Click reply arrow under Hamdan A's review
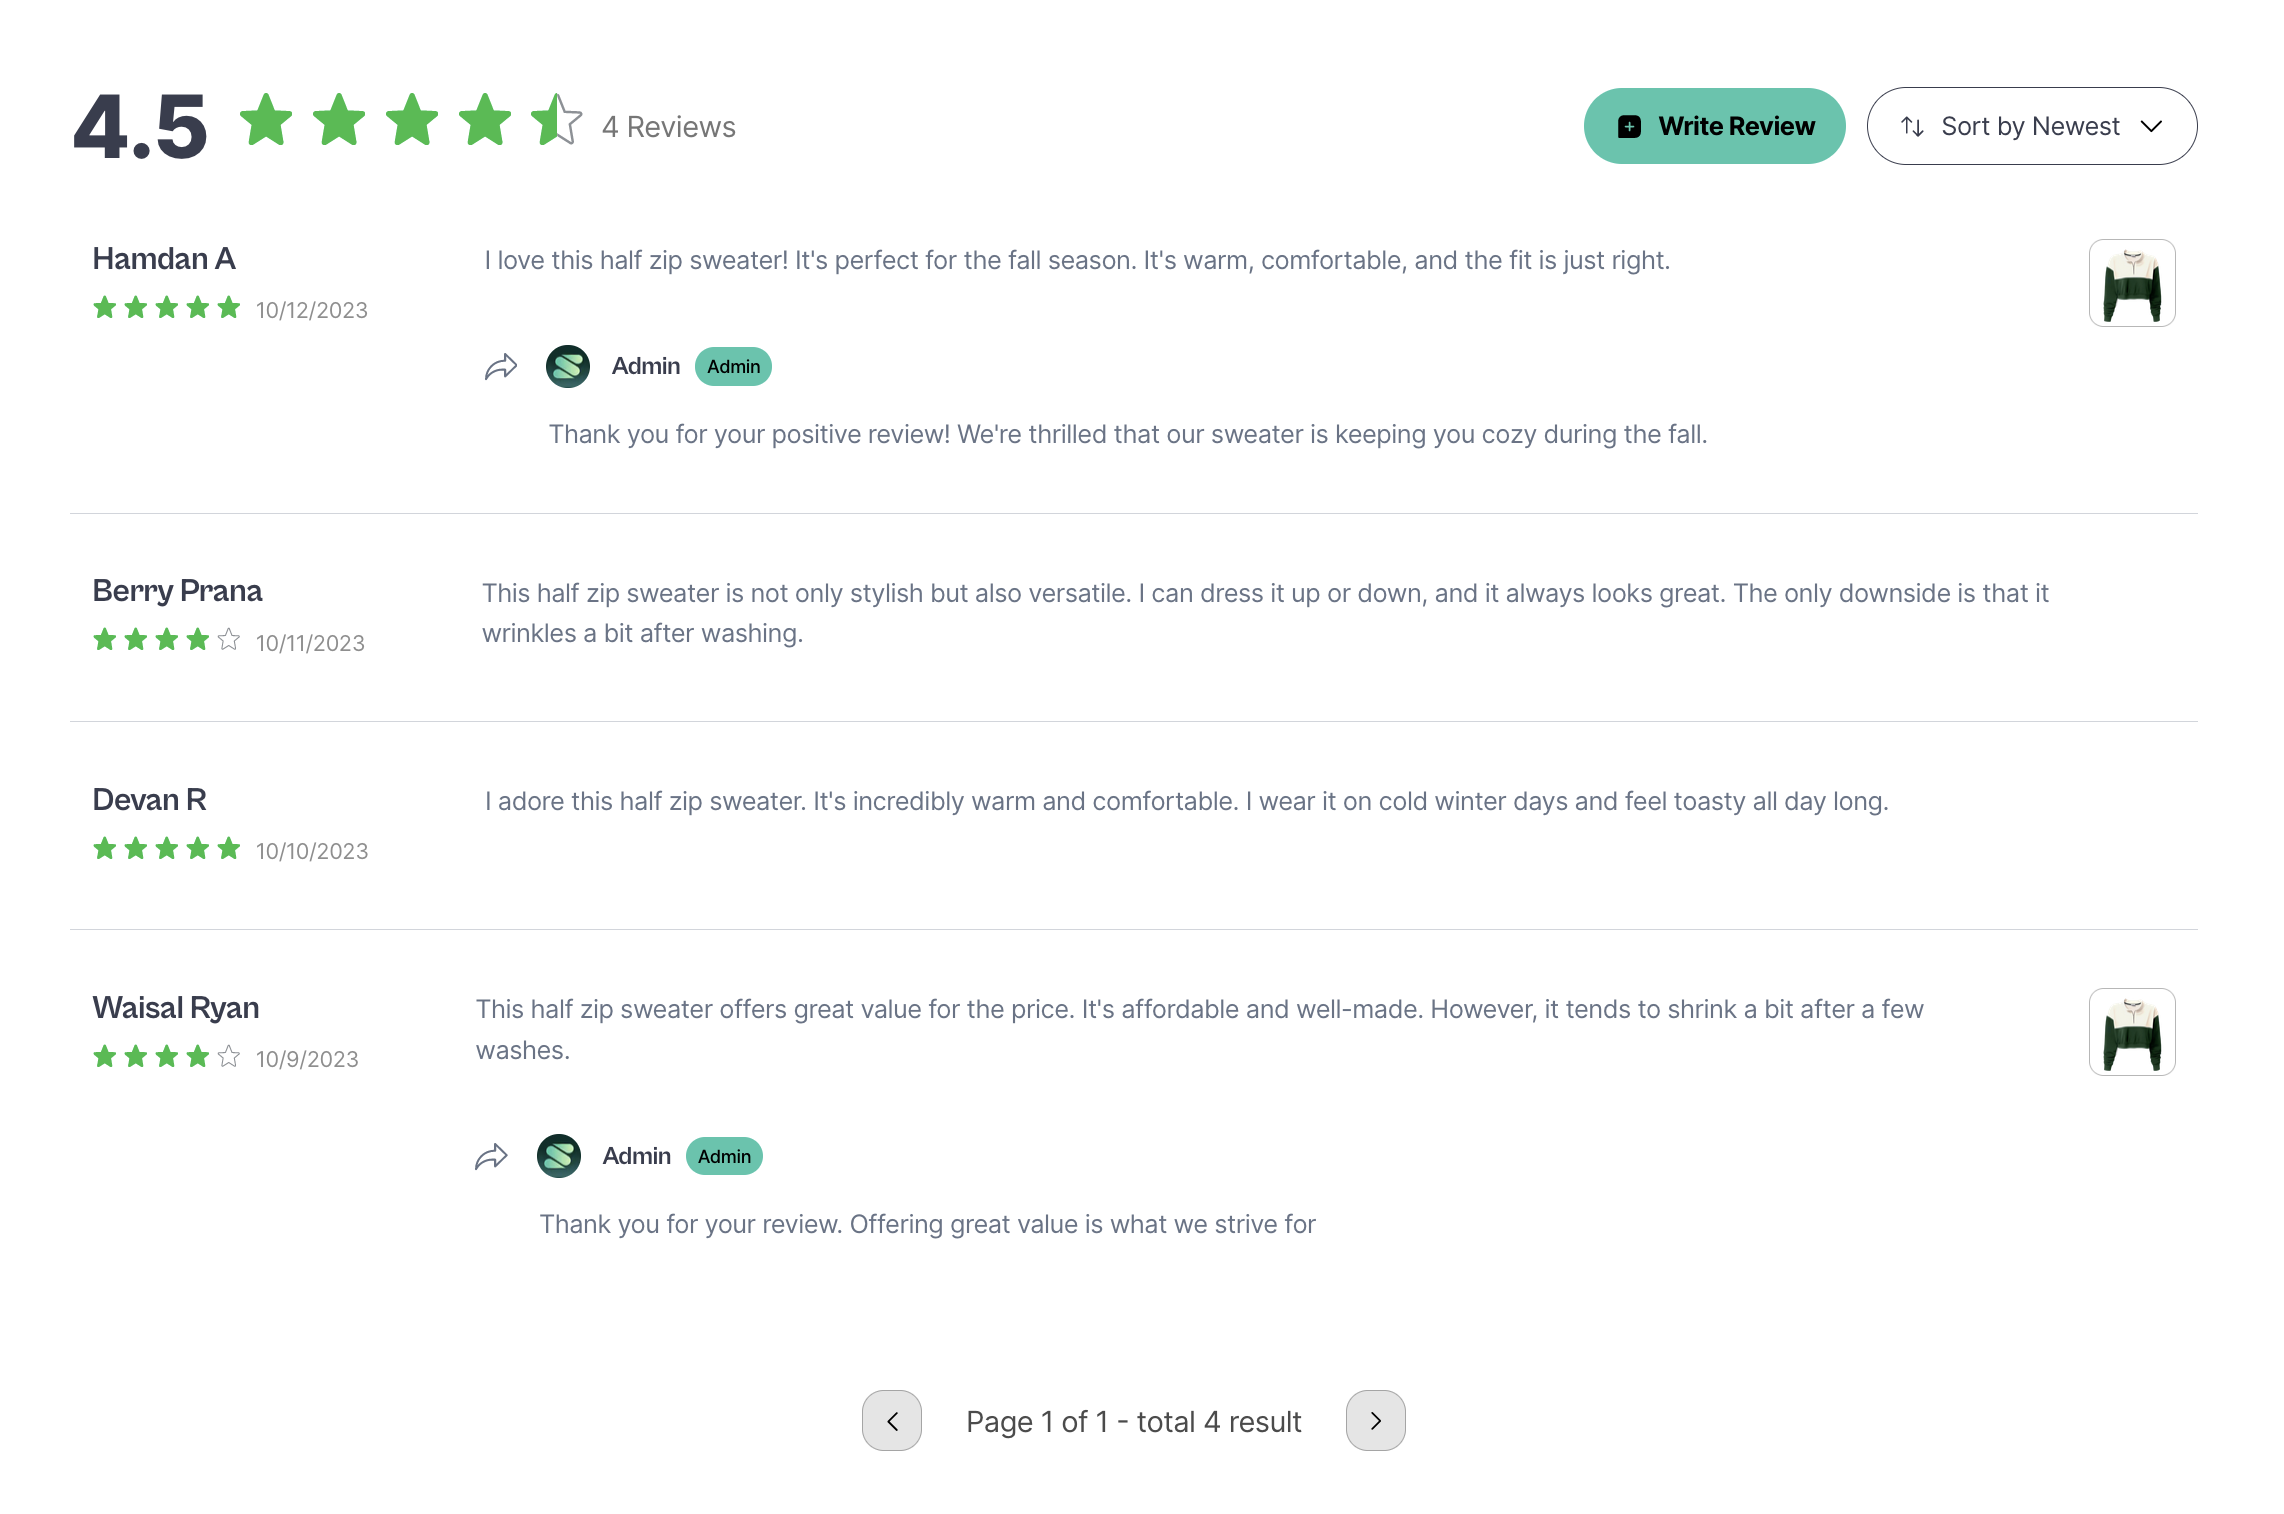 (x=500, y=367)
